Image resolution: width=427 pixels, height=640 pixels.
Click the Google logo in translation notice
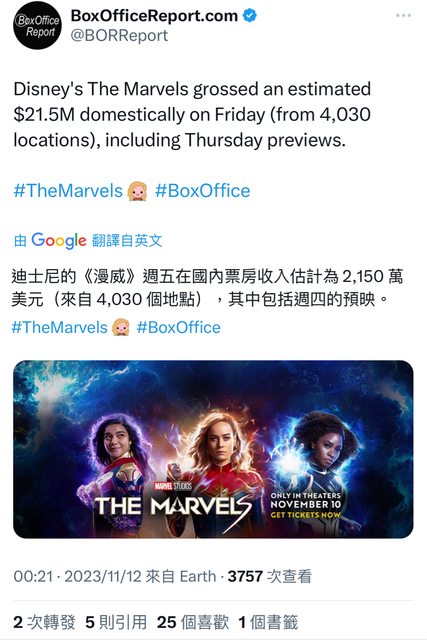tap(59, 241)
